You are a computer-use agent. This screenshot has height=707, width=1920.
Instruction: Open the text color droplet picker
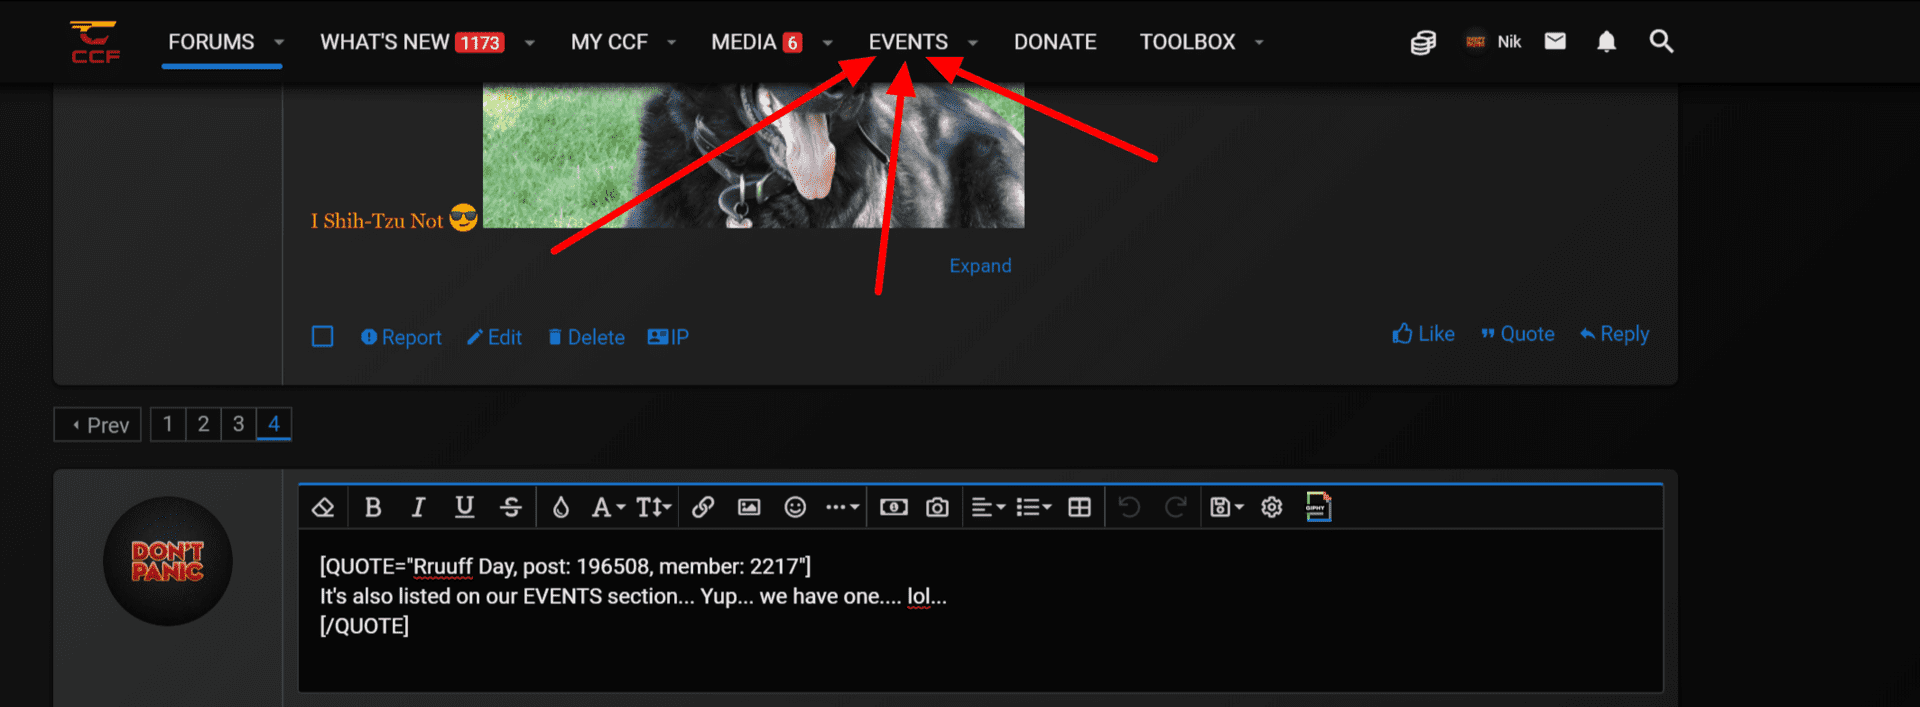point(560,507)
